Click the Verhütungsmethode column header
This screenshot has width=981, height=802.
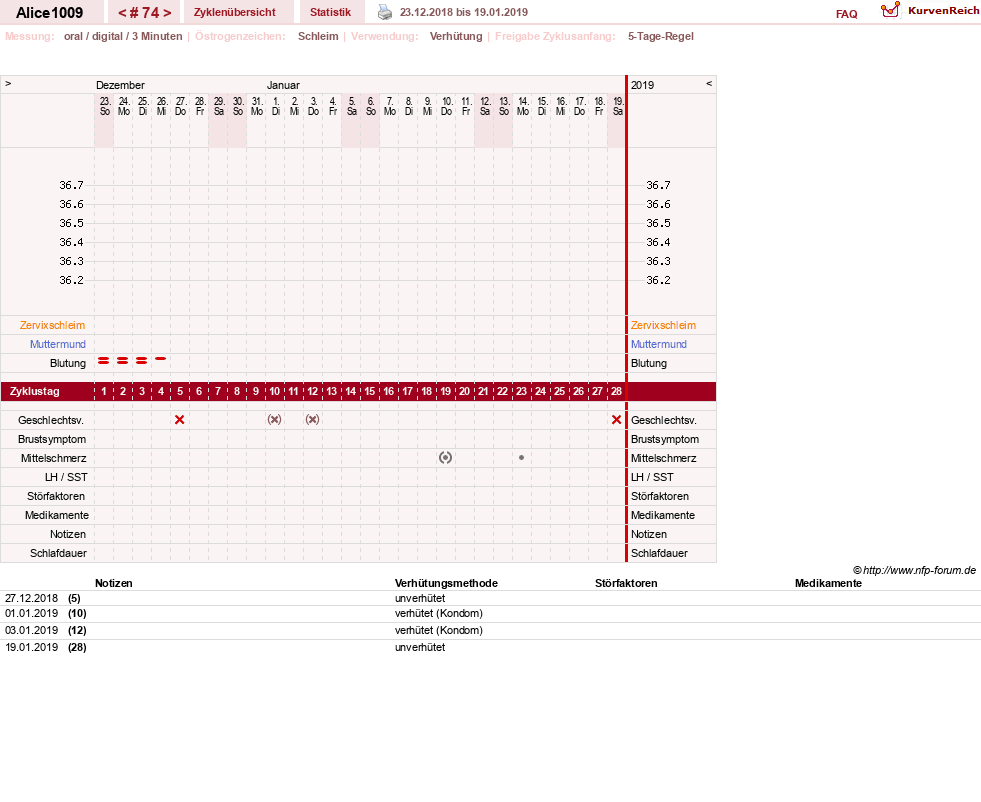pyautogui.click(x=446, y=583)
